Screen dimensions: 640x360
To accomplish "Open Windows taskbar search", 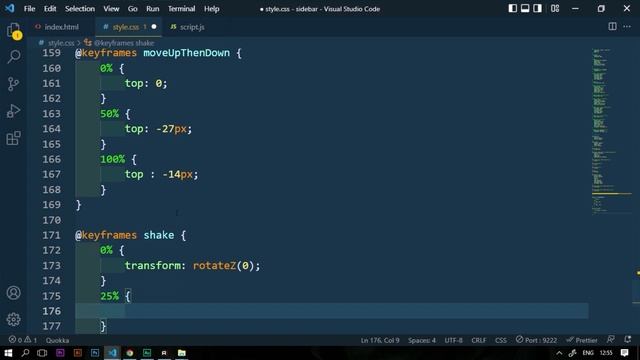I will (25, 353).
